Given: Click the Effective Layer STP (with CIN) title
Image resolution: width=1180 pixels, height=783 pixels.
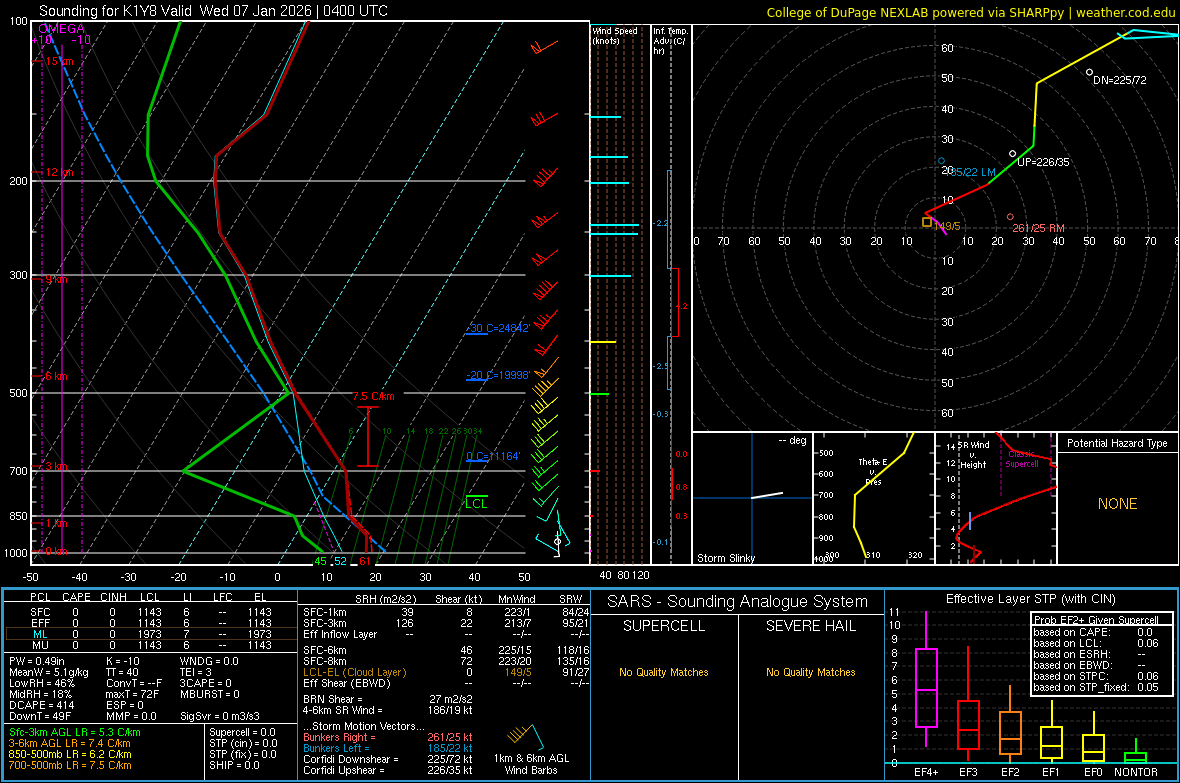Looking at the screenshot, I should coord(1030,599).
